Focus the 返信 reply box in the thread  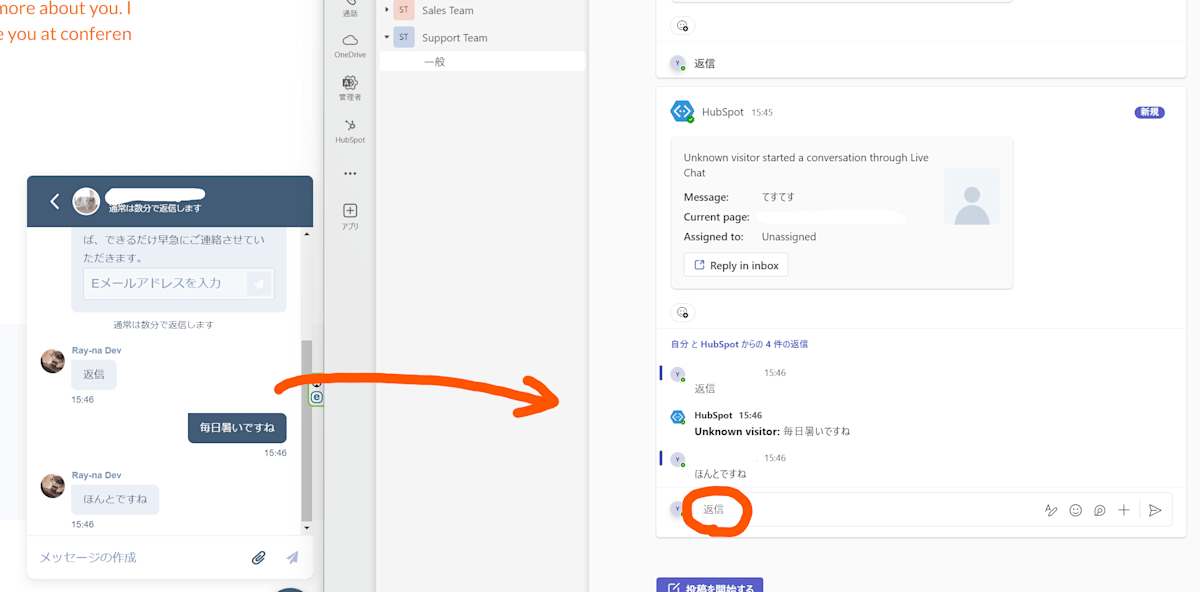pos(865,510)
